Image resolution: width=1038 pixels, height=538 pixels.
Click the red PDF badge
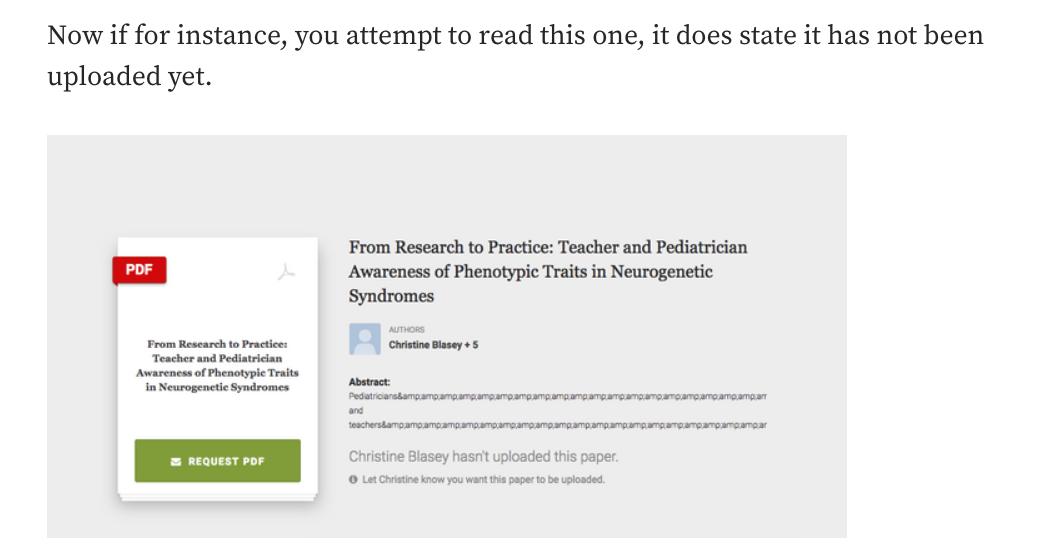coord(140,270)
